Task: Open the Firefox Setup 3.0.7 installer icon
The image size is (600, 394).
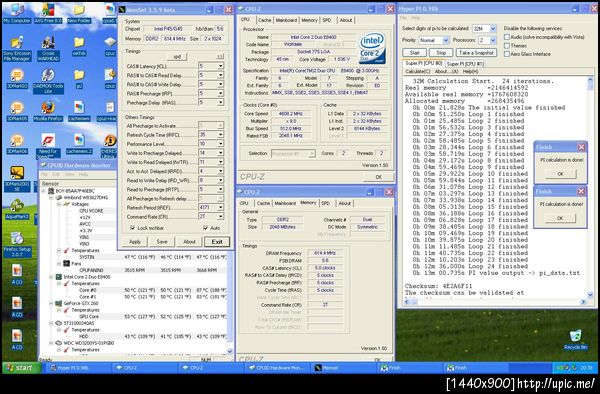Action: click(17, 244)
